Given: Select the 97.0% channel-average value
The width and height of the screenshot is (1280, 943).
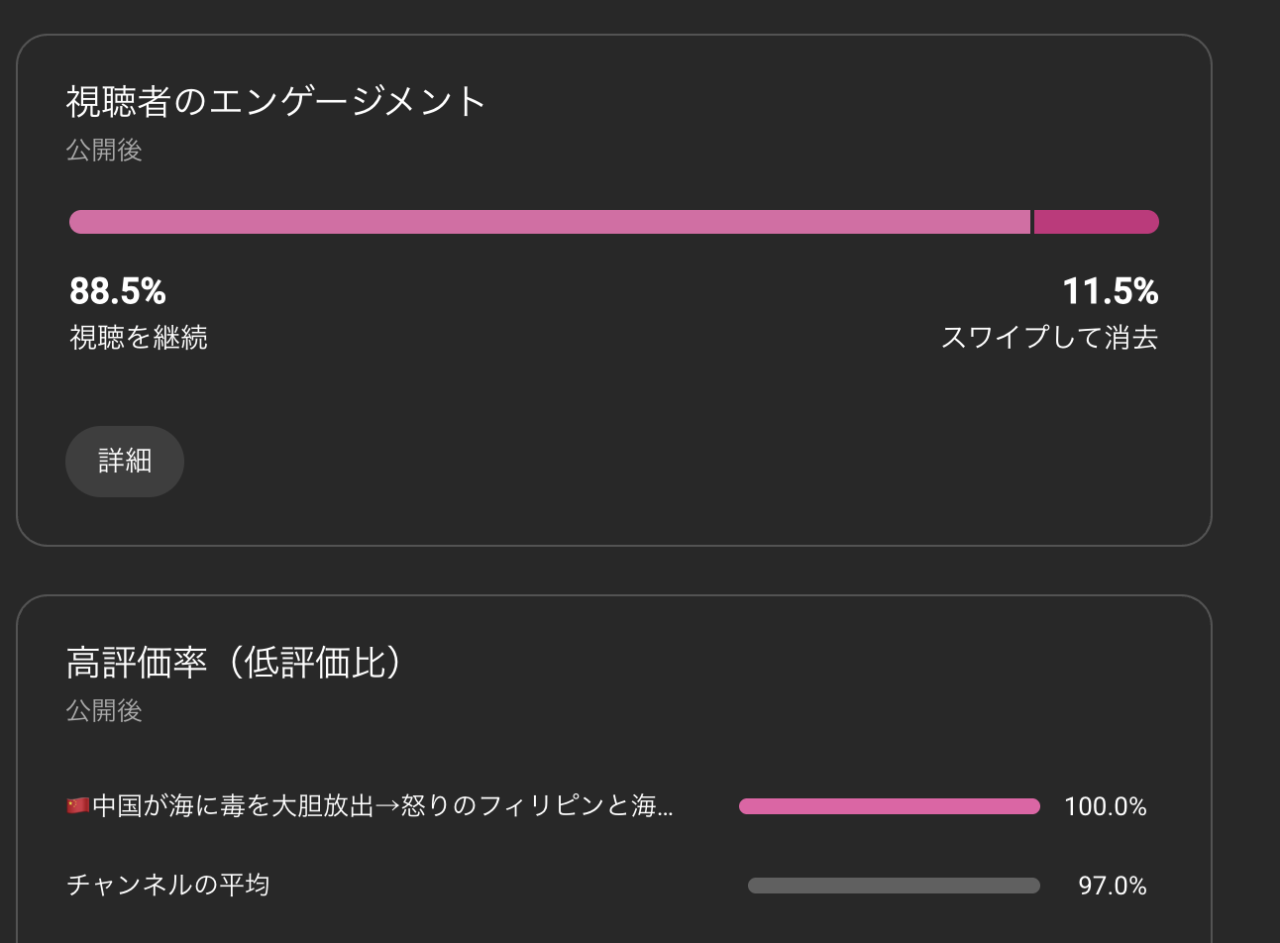Looking at the screenshot, I should (x=1112, y=886).
